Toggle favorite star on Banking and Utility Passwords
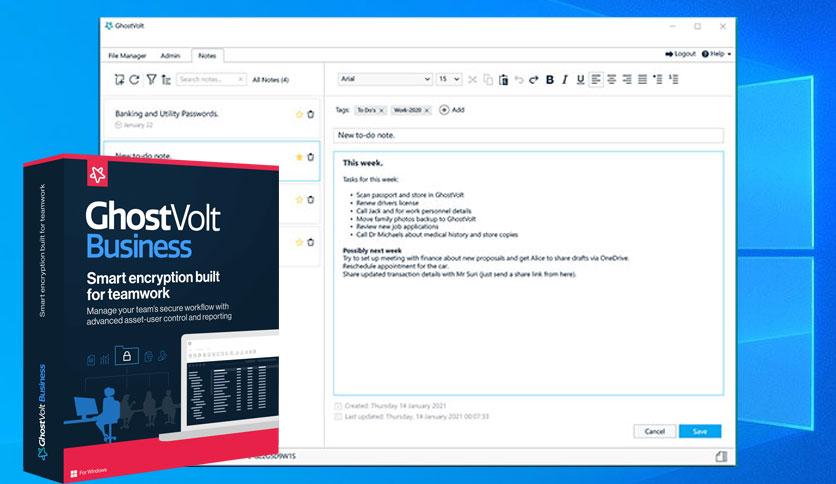This screenshot has height=484, width=836. [x=299, y=114]
